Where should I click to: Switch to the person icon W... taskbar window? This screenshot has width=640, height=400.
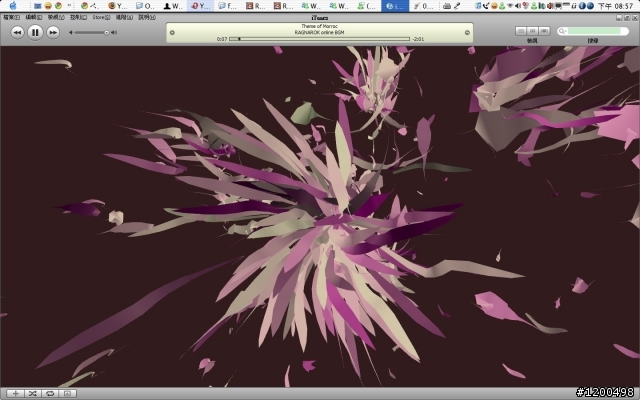173,6
